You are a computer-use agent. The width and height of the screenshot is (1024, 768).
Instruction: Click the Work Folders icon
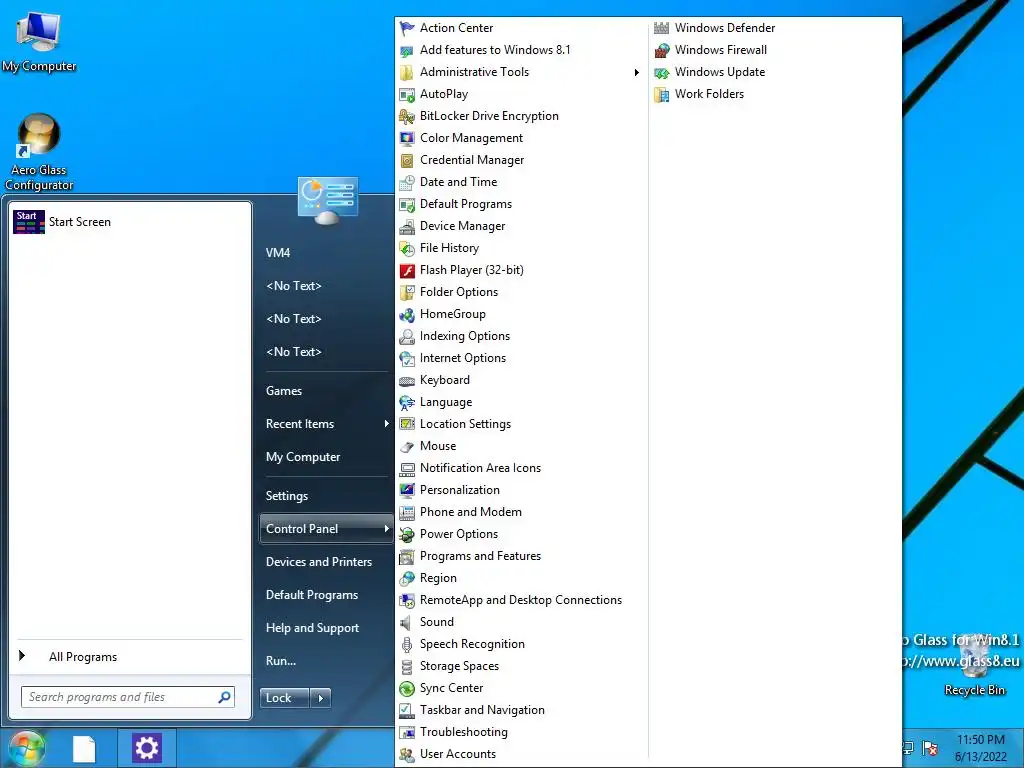pos(662,94)
